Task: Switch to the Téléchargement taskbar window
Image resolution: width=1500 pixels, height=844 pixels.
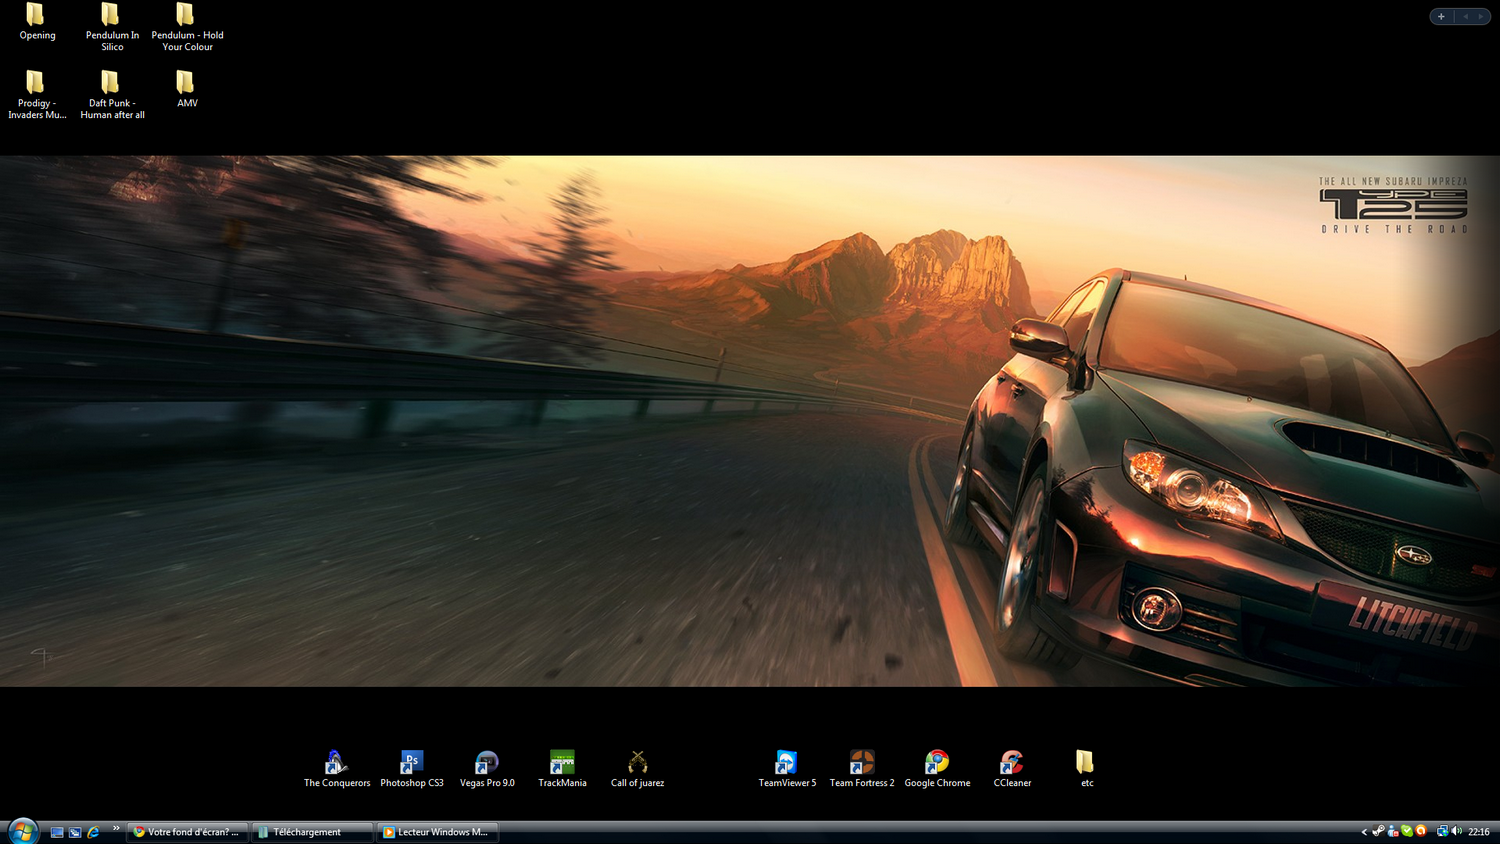Action: [x=312, y=832]
